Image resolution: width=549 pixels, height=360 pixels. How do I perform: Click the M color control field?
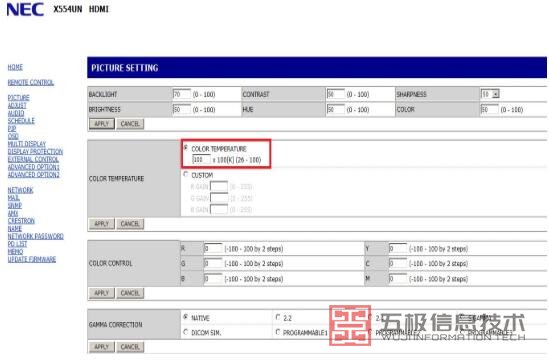398,279
